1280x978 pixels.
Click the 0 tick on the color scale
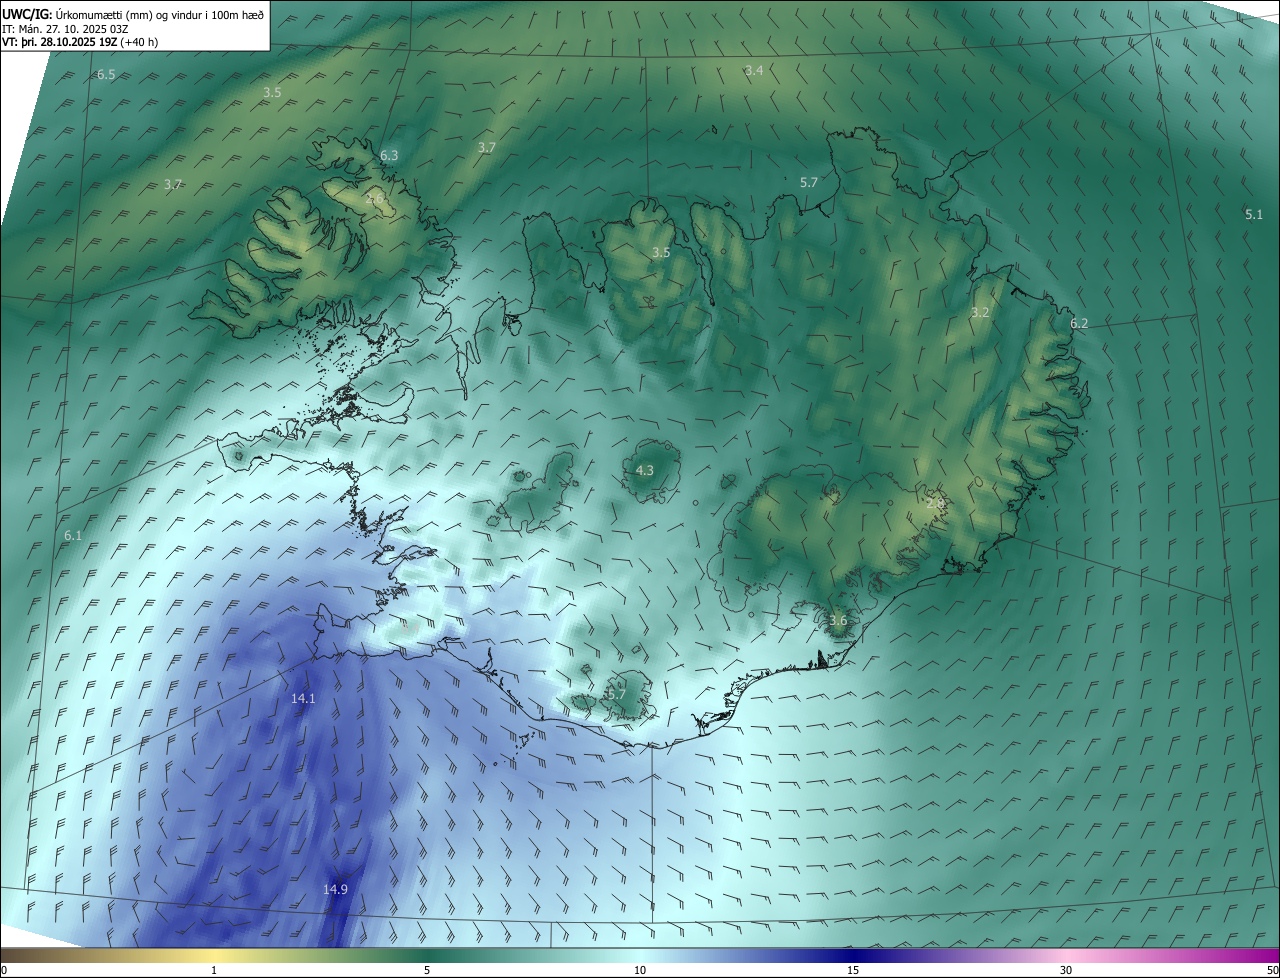[x=4, y=970]
